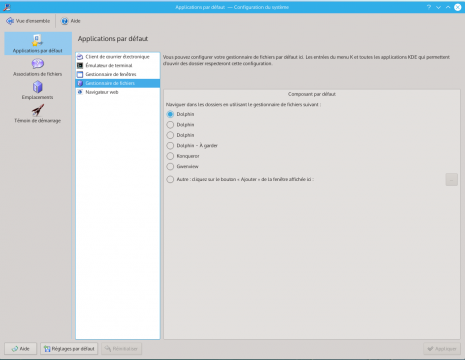Image resolution: width=465 pixels, height=360 pixels.
Task: Choose the currently selected Dolphin radio
Action: pos(170,114)
